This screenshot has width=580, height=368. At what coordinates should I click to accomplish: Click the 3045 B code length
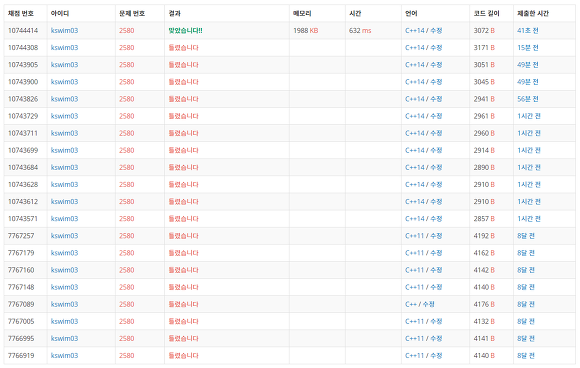point(484,82)
